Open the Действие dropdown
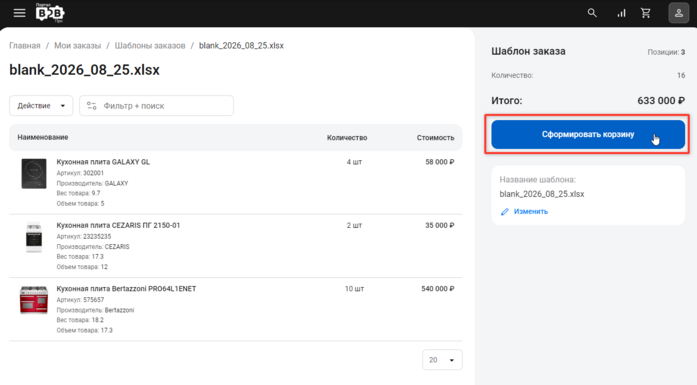 click(41, 106)
